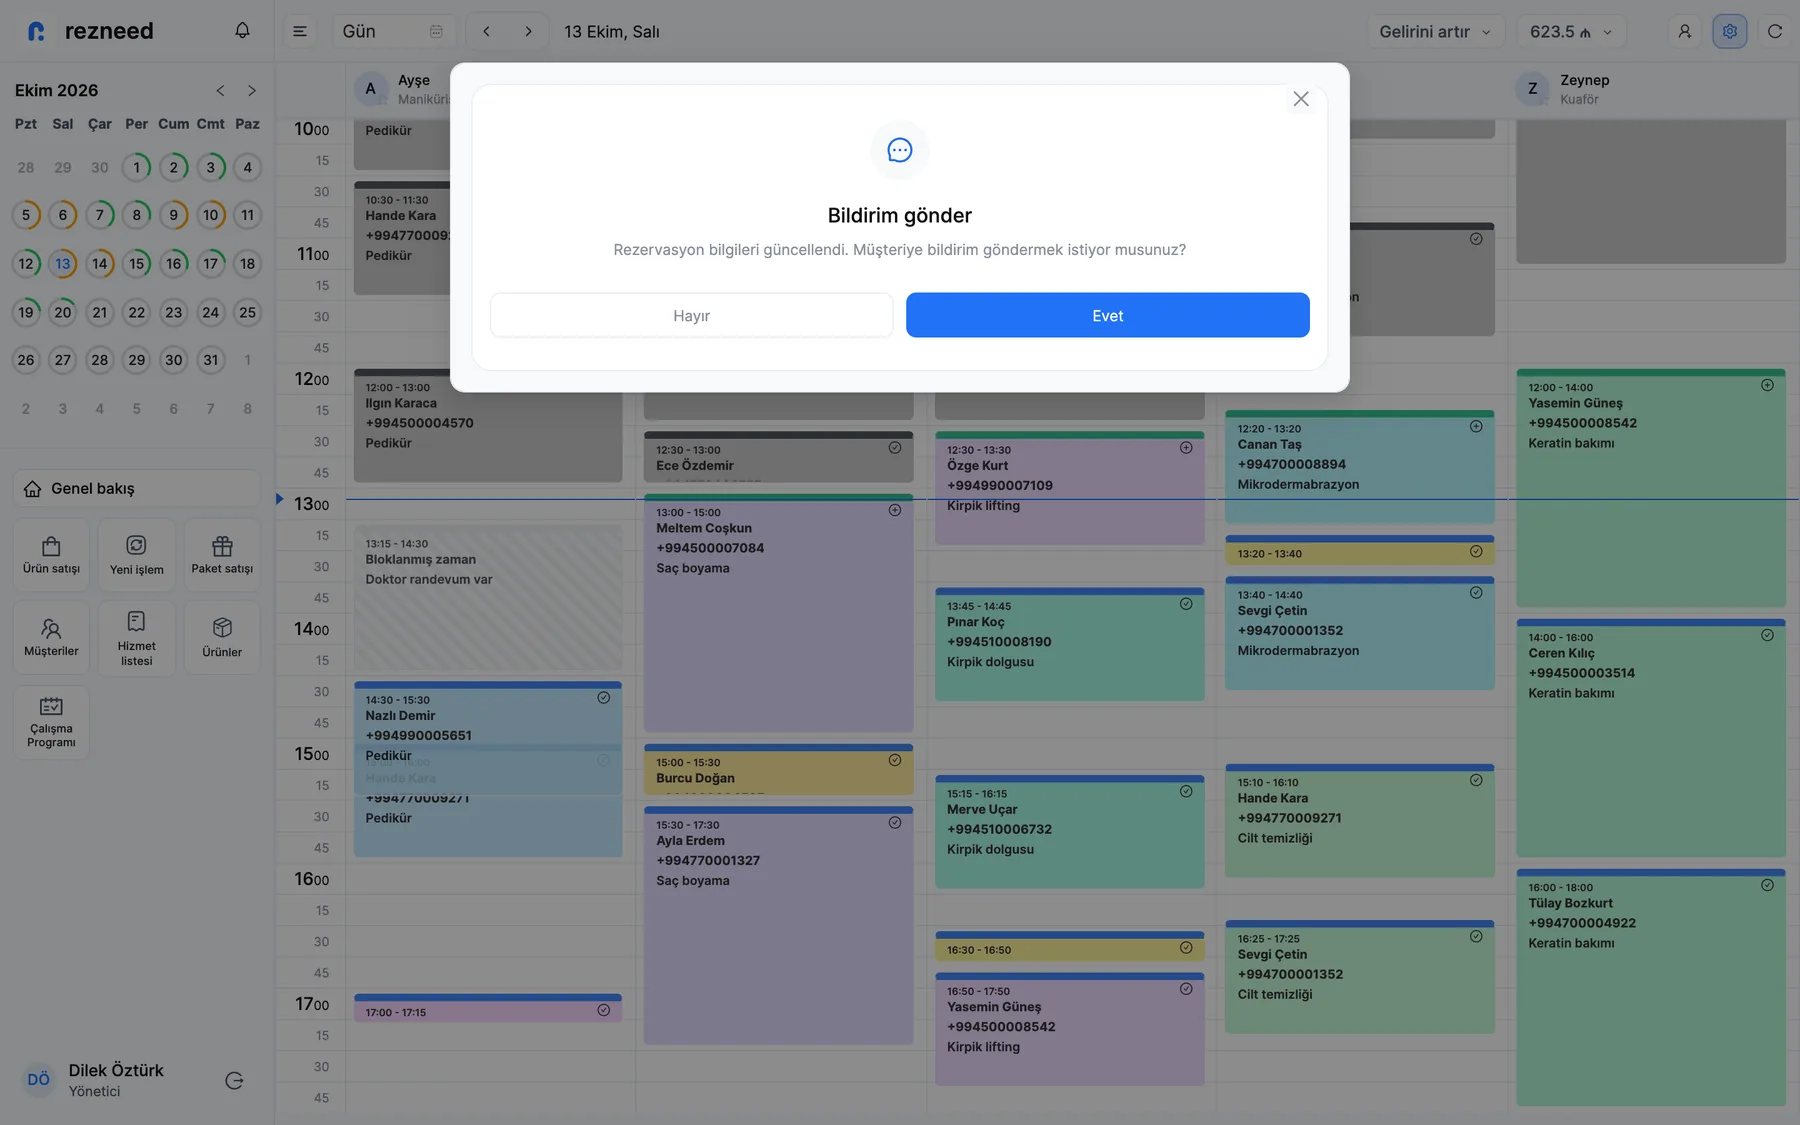
Task: Open Ürün satışı shortcut
Action: pos(51,555)
